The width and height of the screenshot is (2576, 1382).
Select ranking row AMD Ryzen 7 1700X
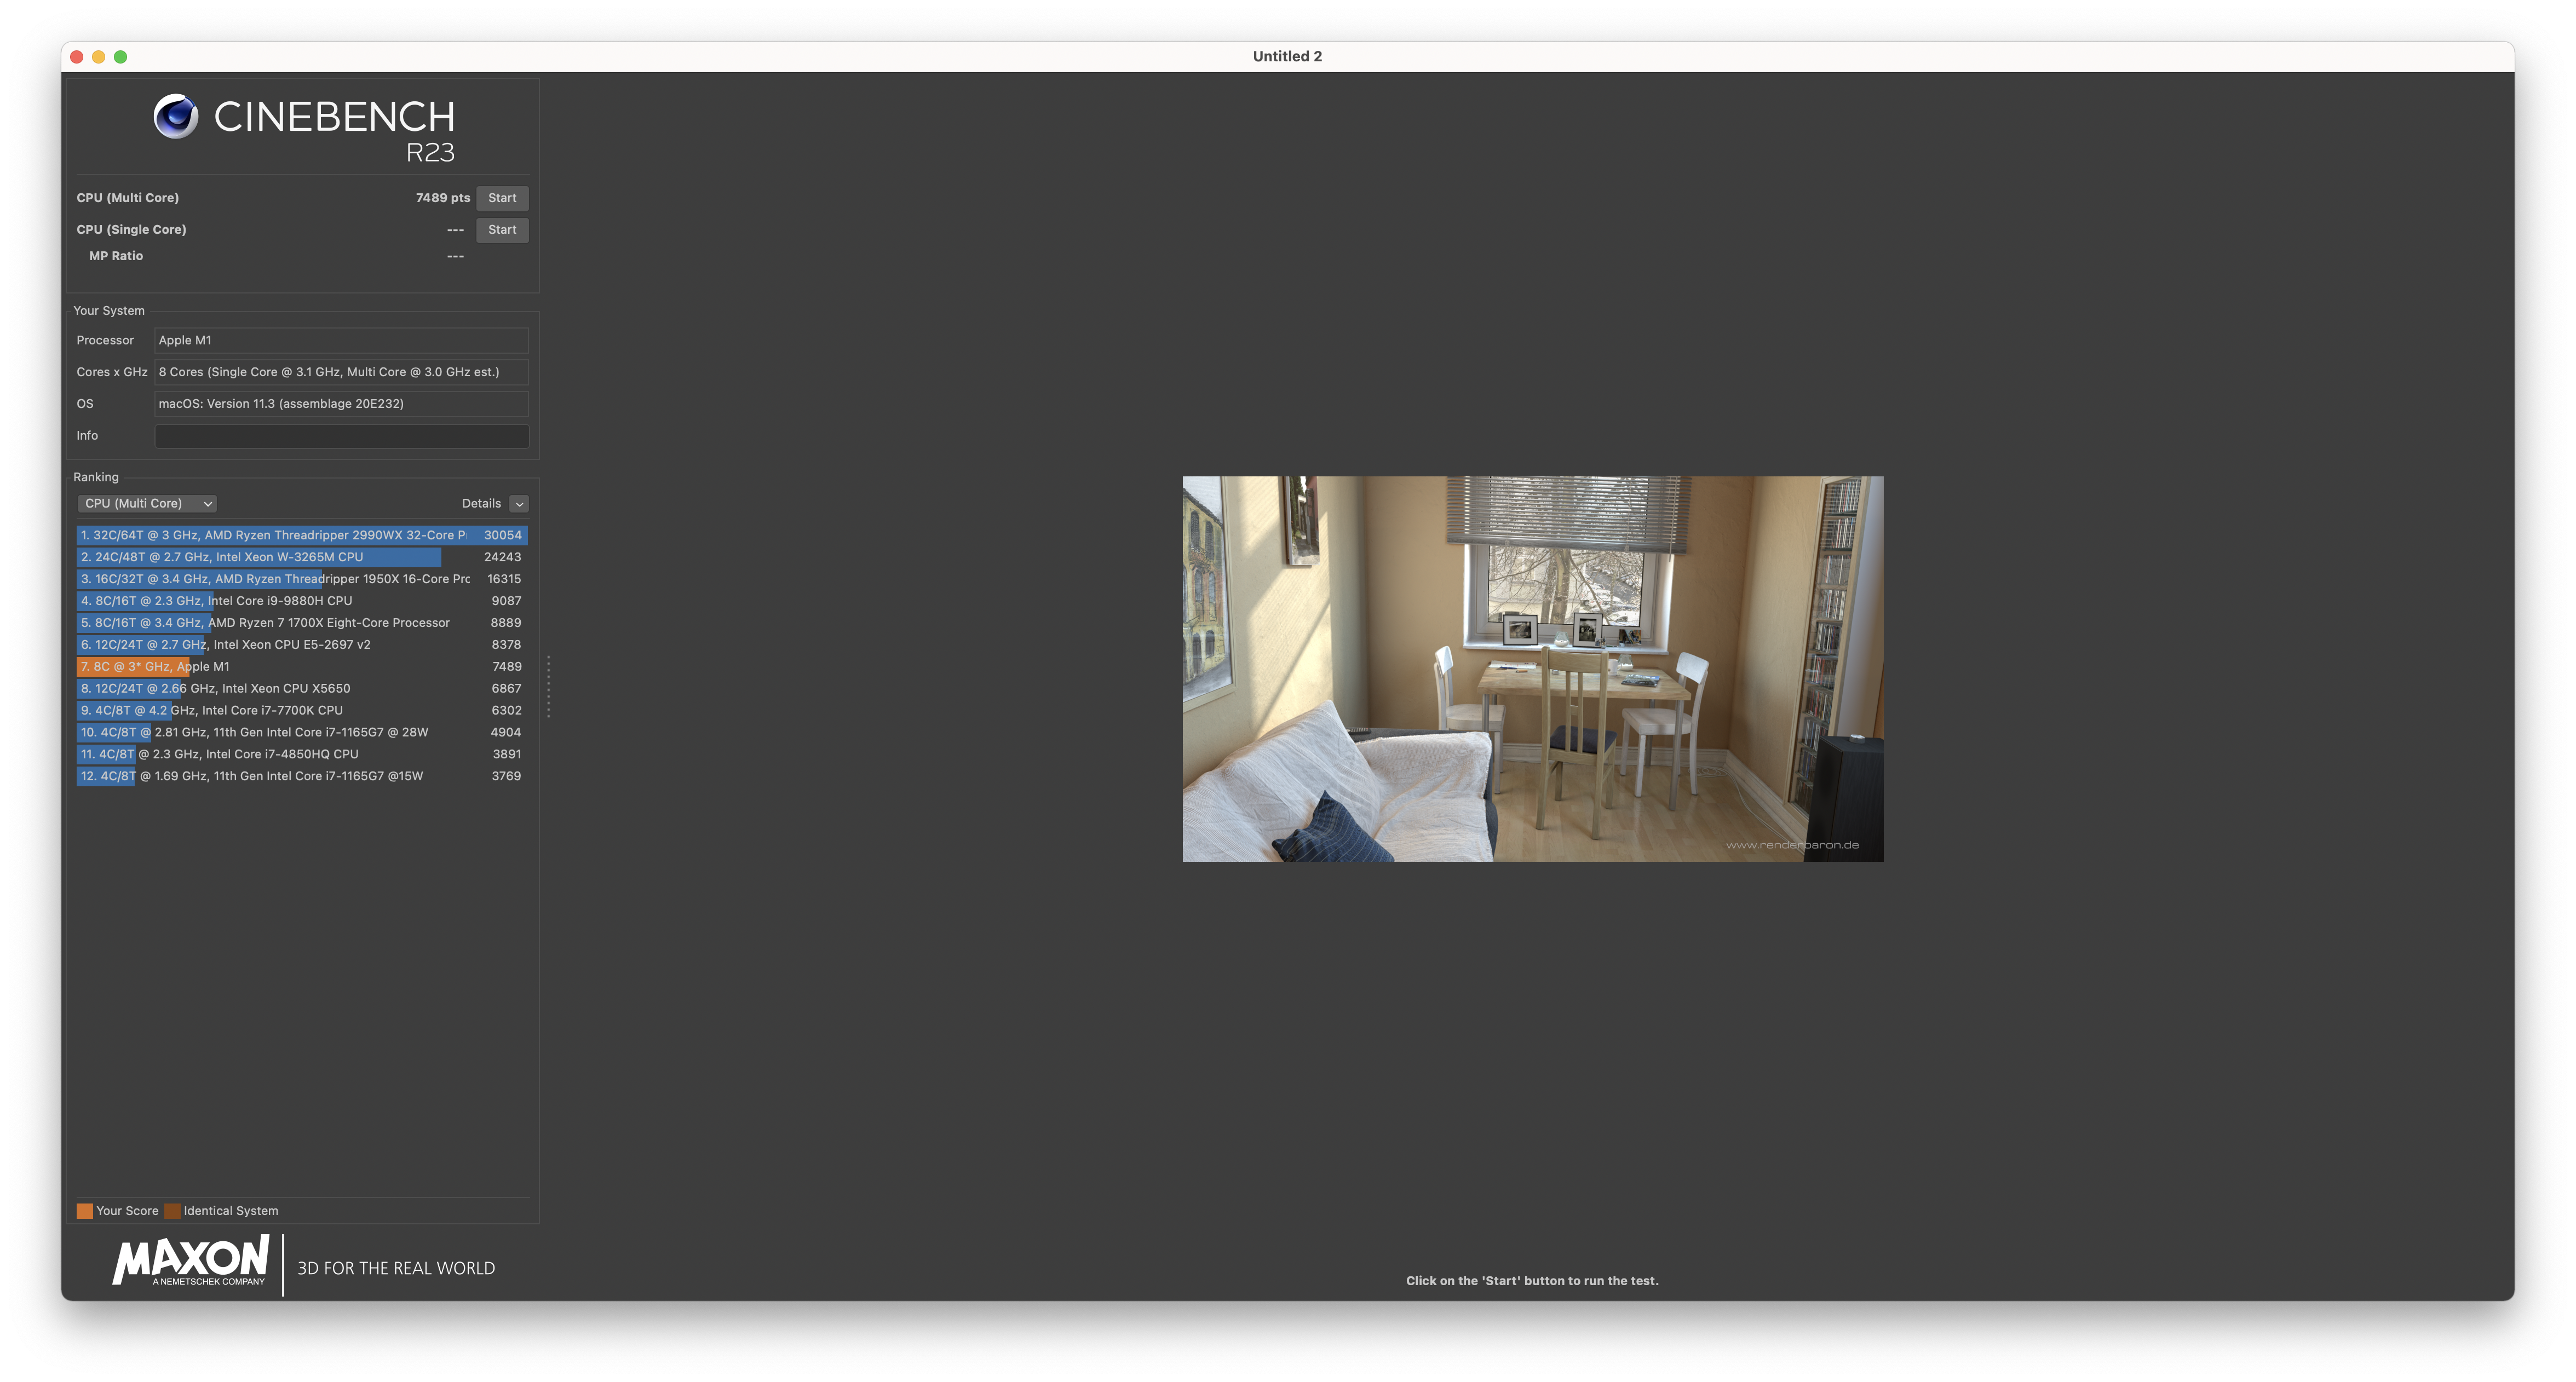click(x=302, y=623)
